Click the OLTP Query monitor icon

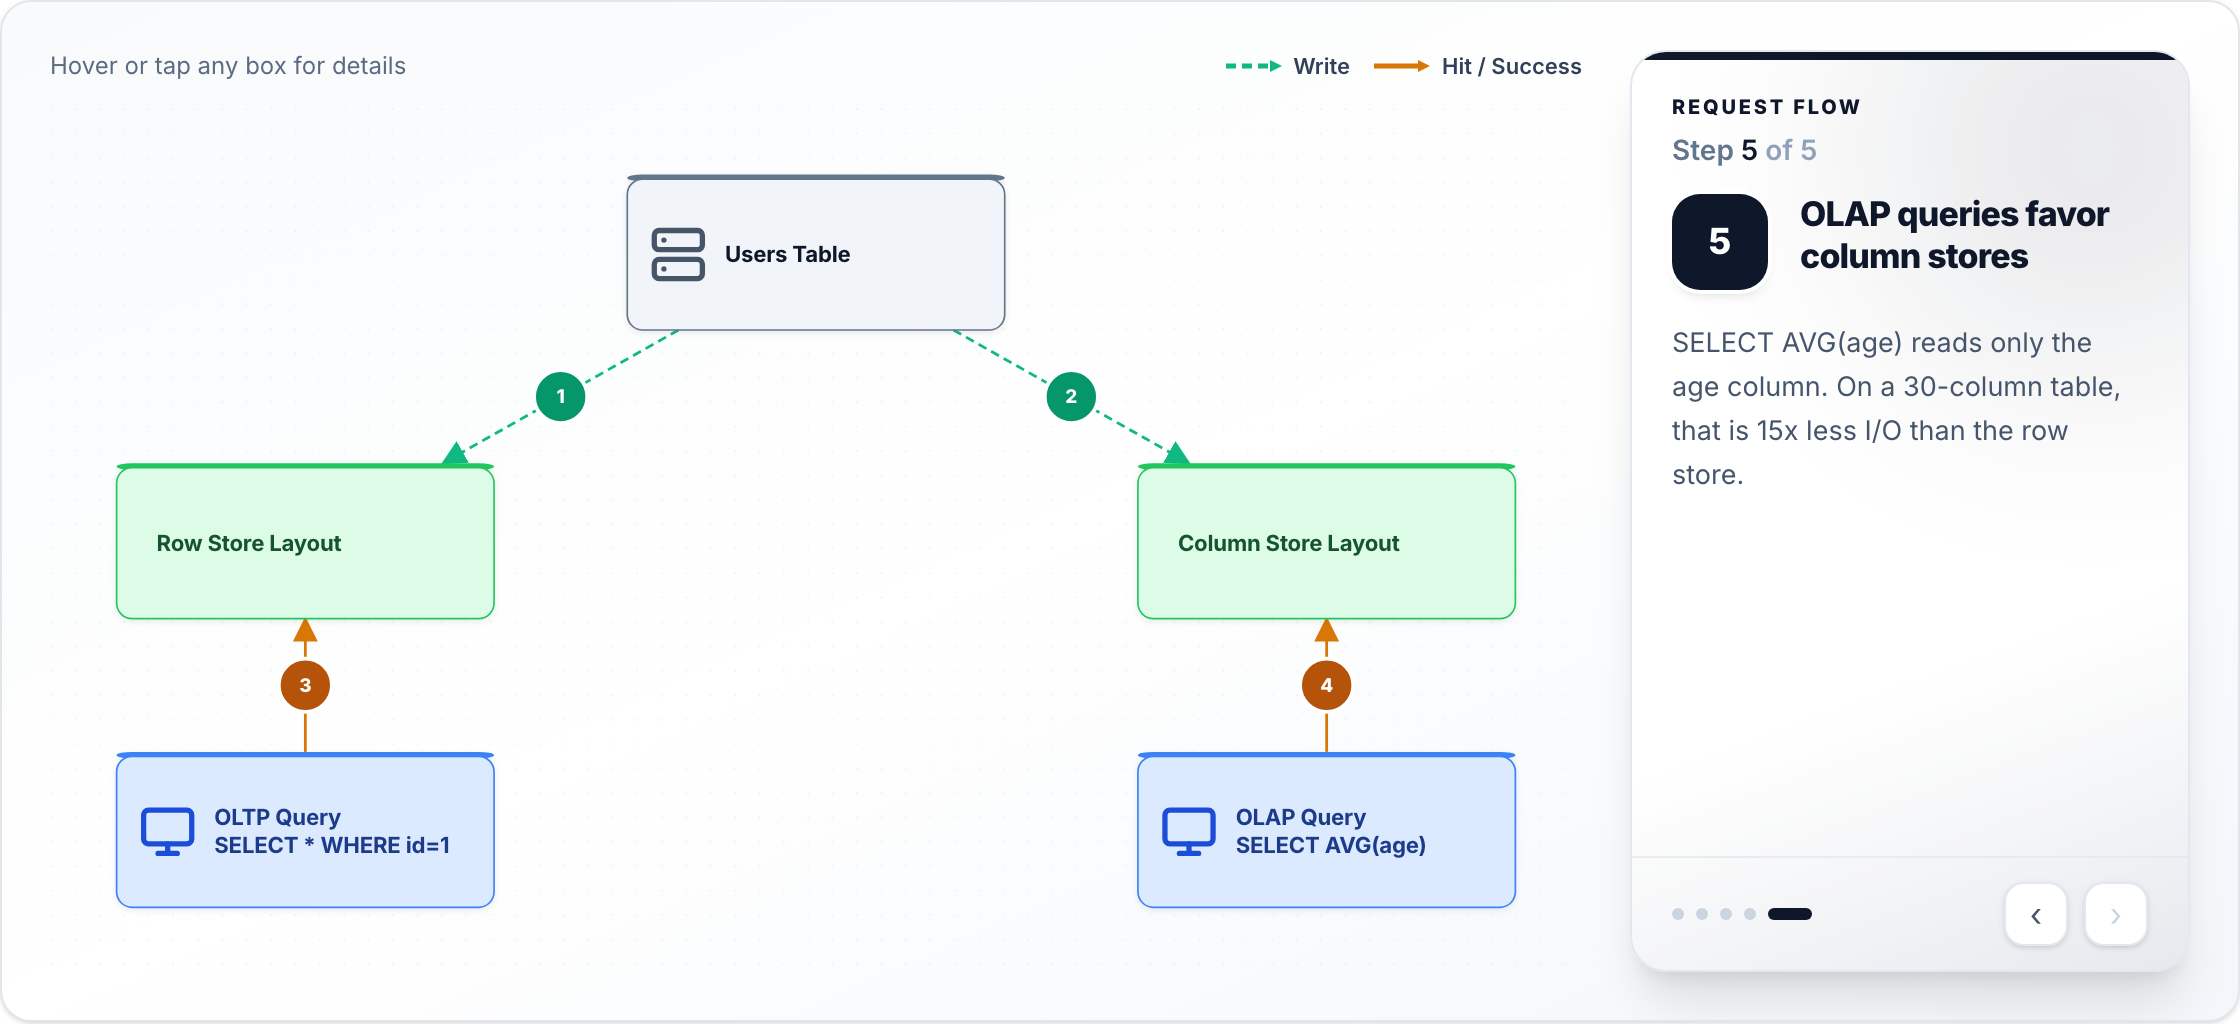click(x=167, y=831)
